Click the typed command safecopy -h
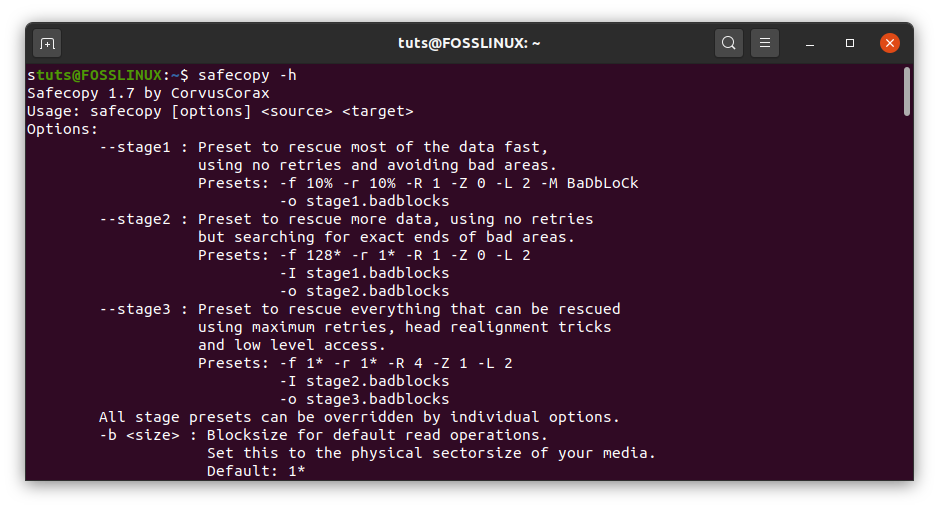 (247, 75)
